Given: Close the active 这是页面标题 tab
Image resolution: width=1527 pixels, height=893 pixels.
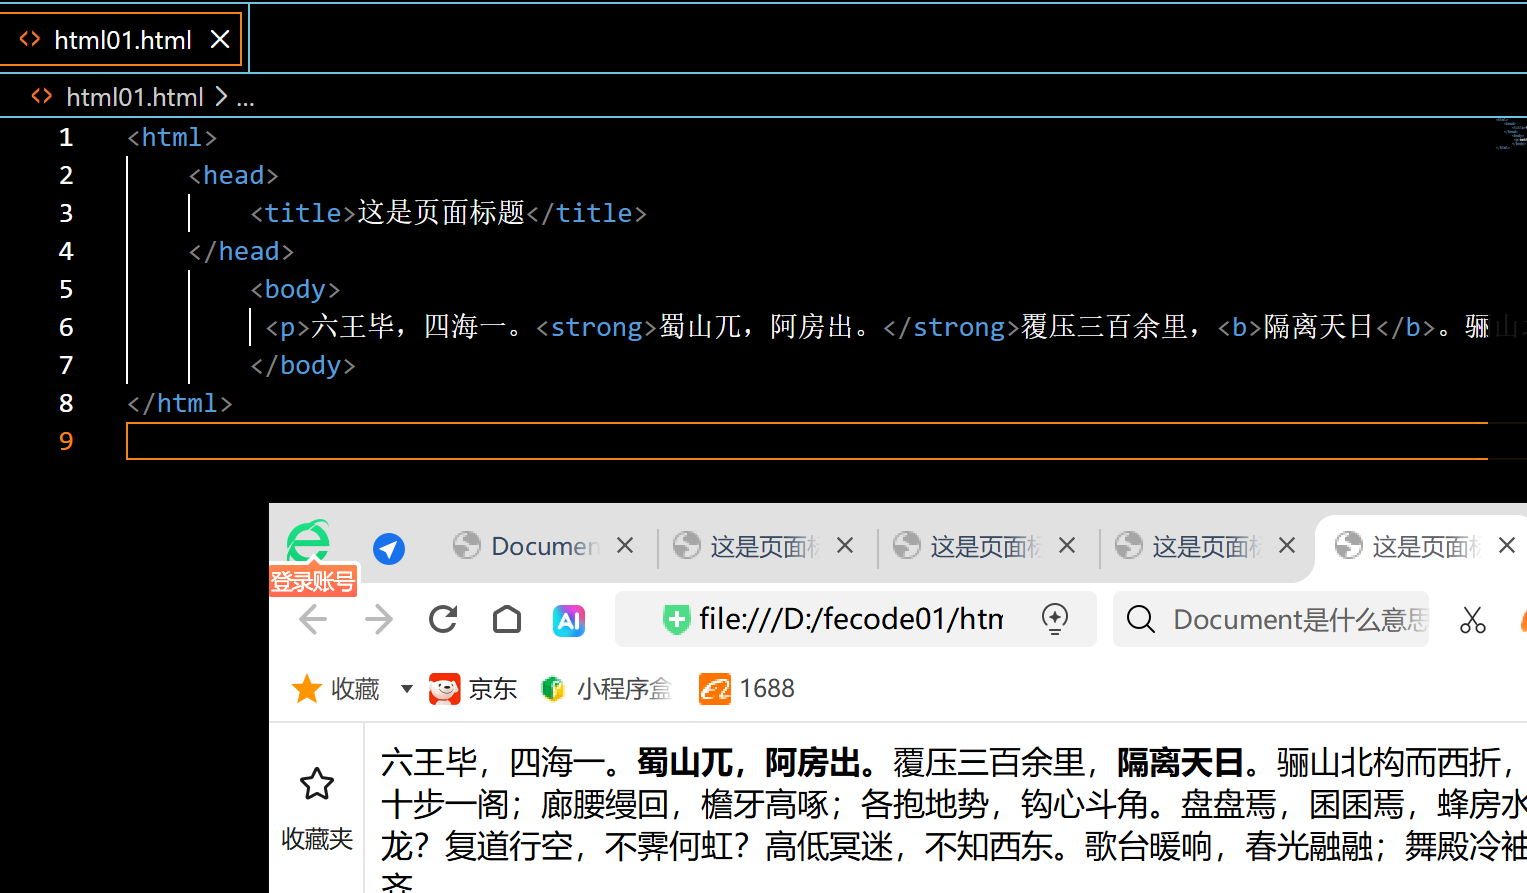Looking at the screenshot, I should (1507, 545).
